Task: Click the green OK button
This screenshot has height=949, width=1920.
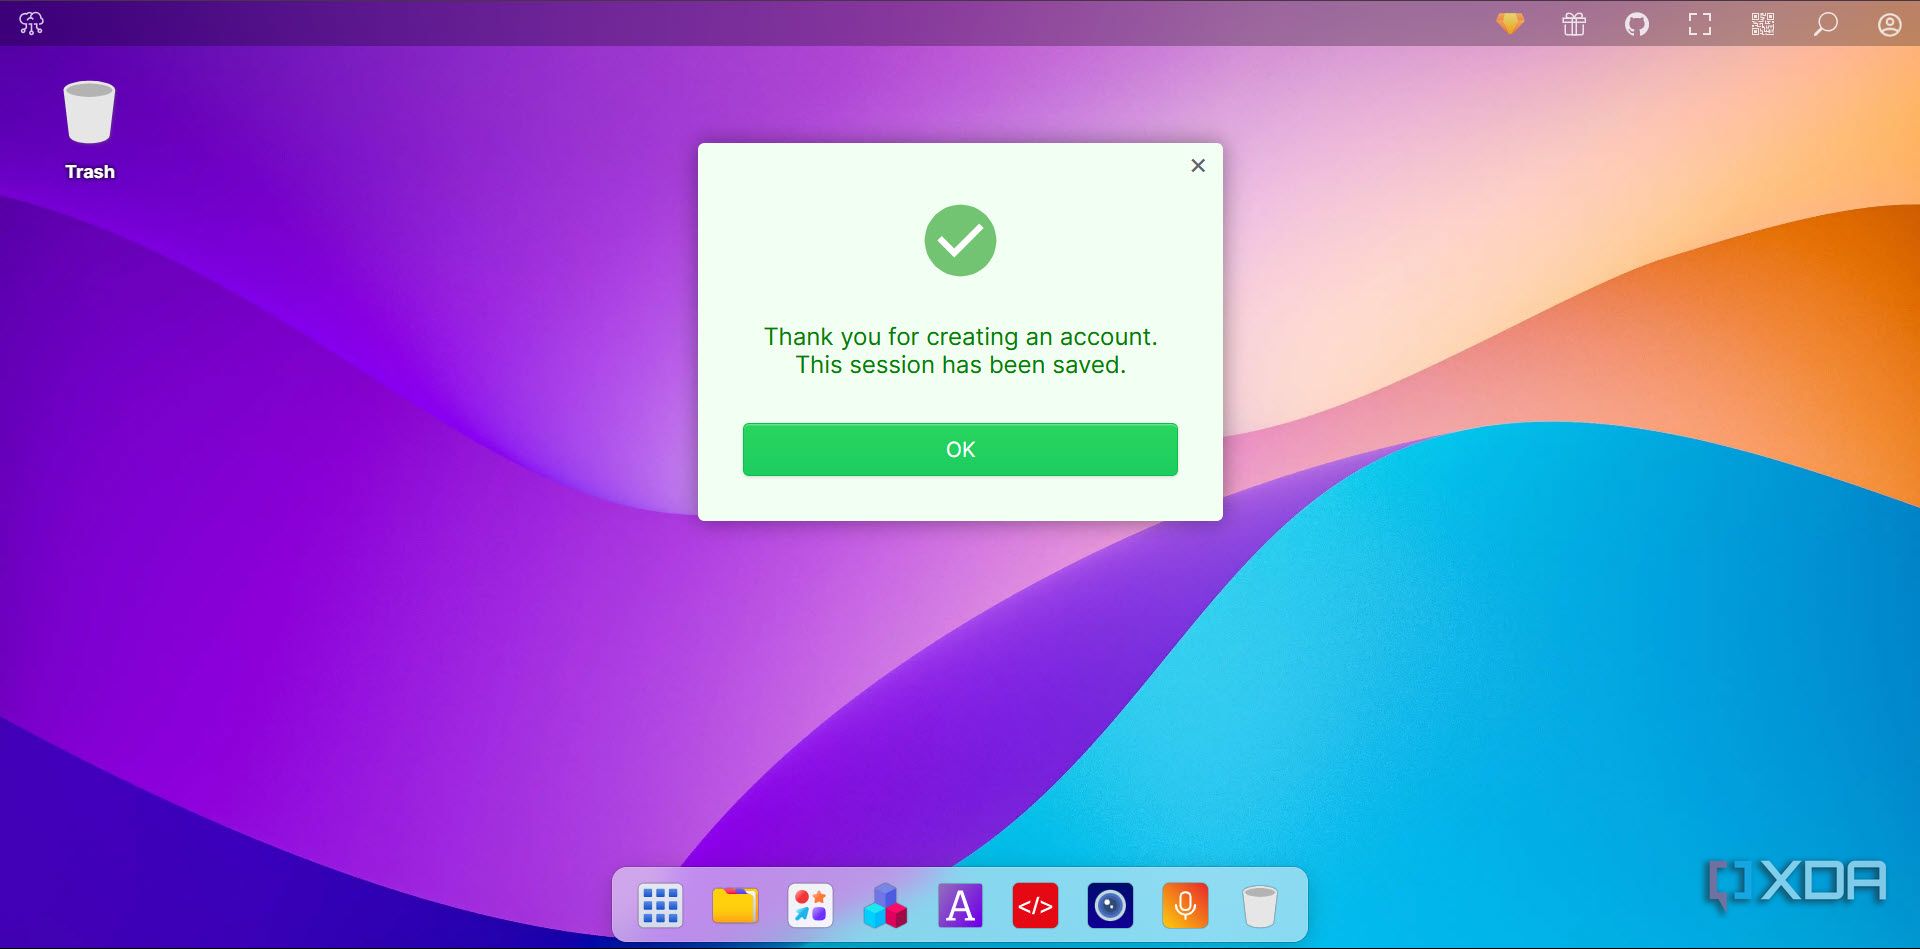Action: click(960, 449)
